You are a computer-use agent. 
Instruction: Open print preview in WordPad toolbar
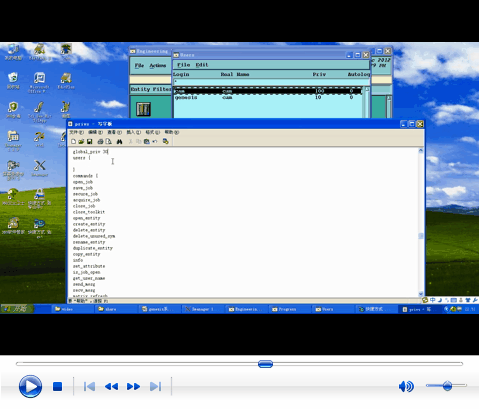[108, 142]
